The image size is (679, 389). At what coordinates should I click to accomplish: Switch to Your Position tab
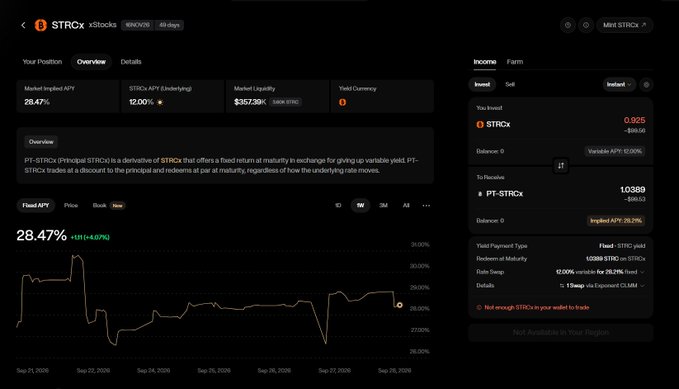click(x=42, y=62)
